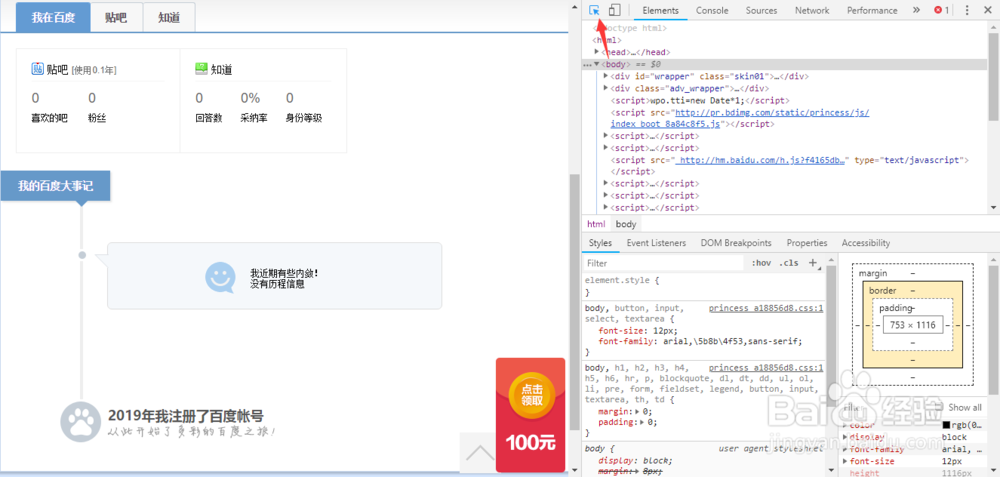The height and width of the screenshot is (477, 1000).
Task: Open the Properties pane
Action: pyautogui.click(x=807, y=243)
